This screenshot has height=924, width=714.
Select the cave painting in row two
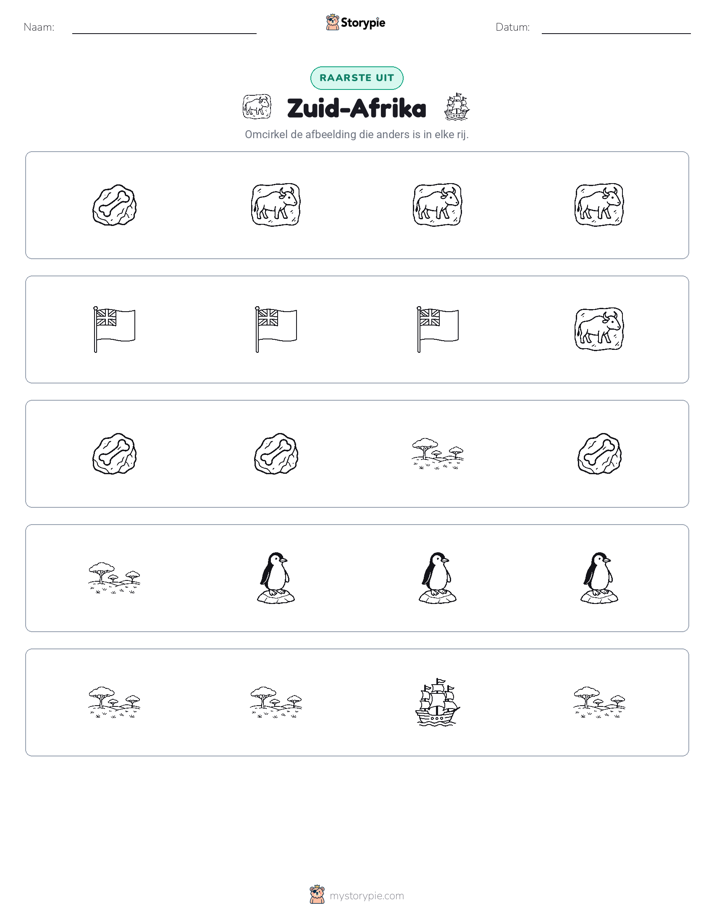tap(599, 329)
